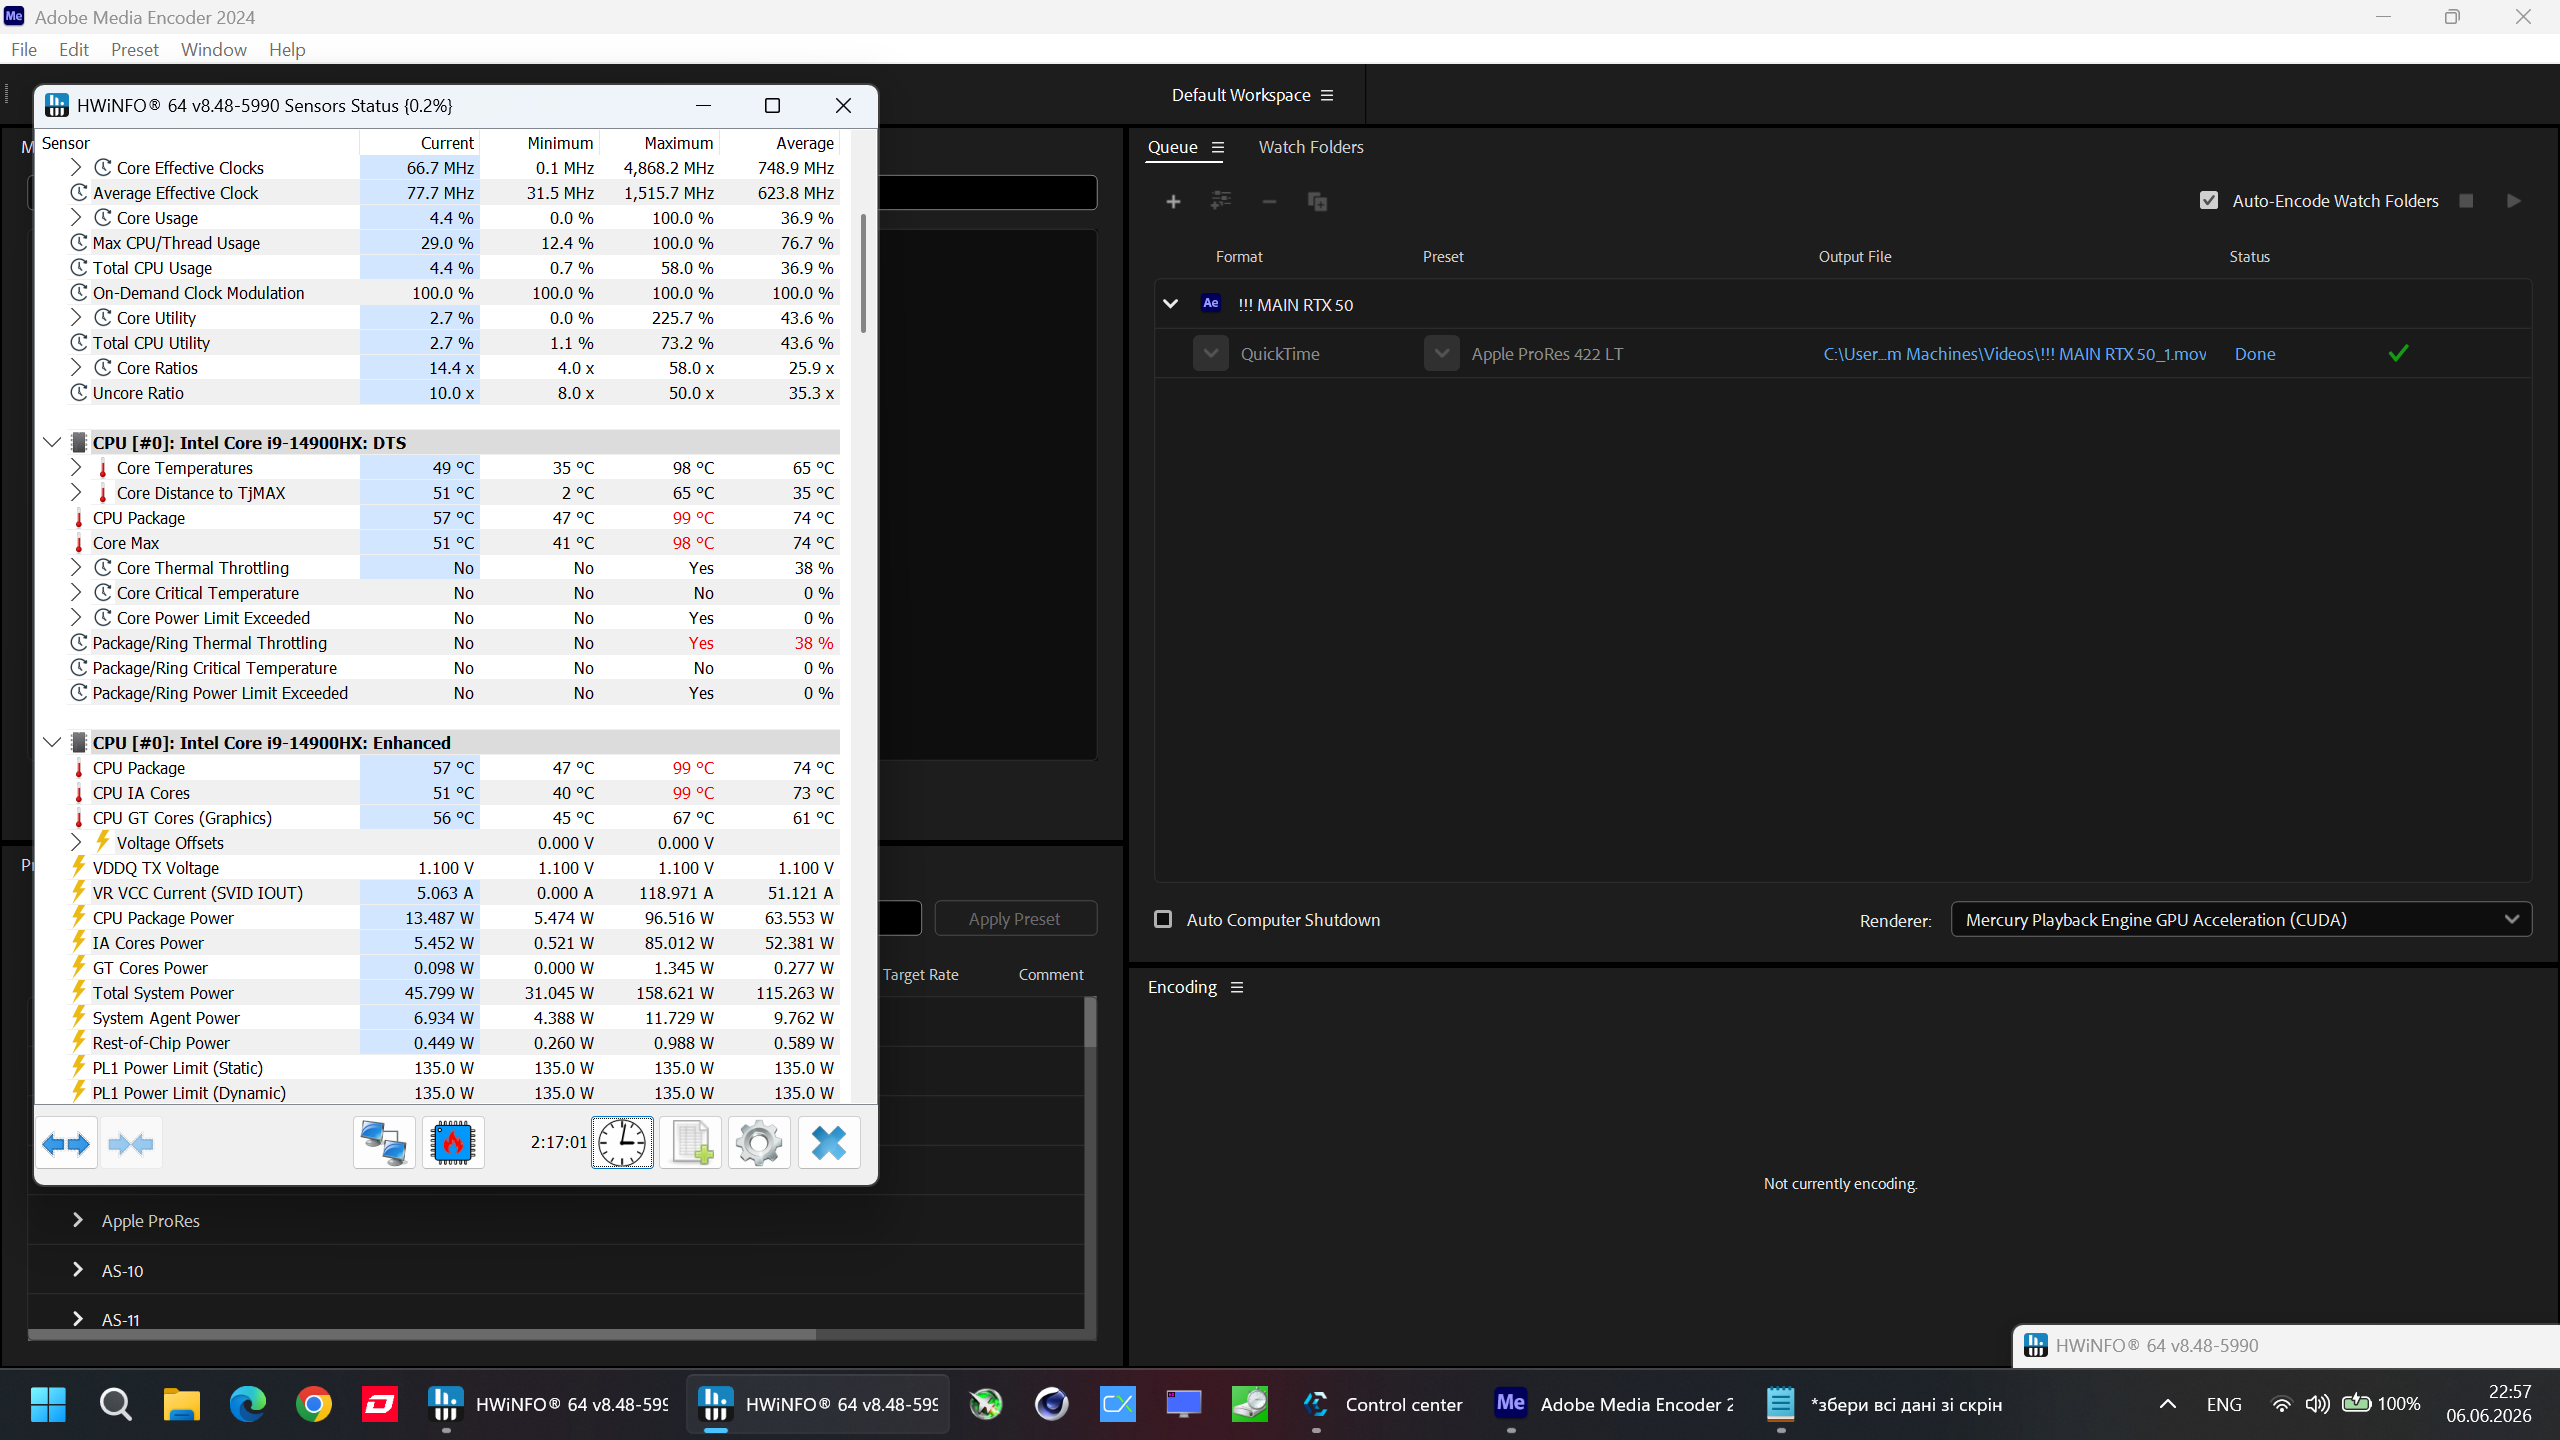Expand the Core Thermal Throttling row
The height and width of the screenshot is (1440, 2560).
point(76,567)
